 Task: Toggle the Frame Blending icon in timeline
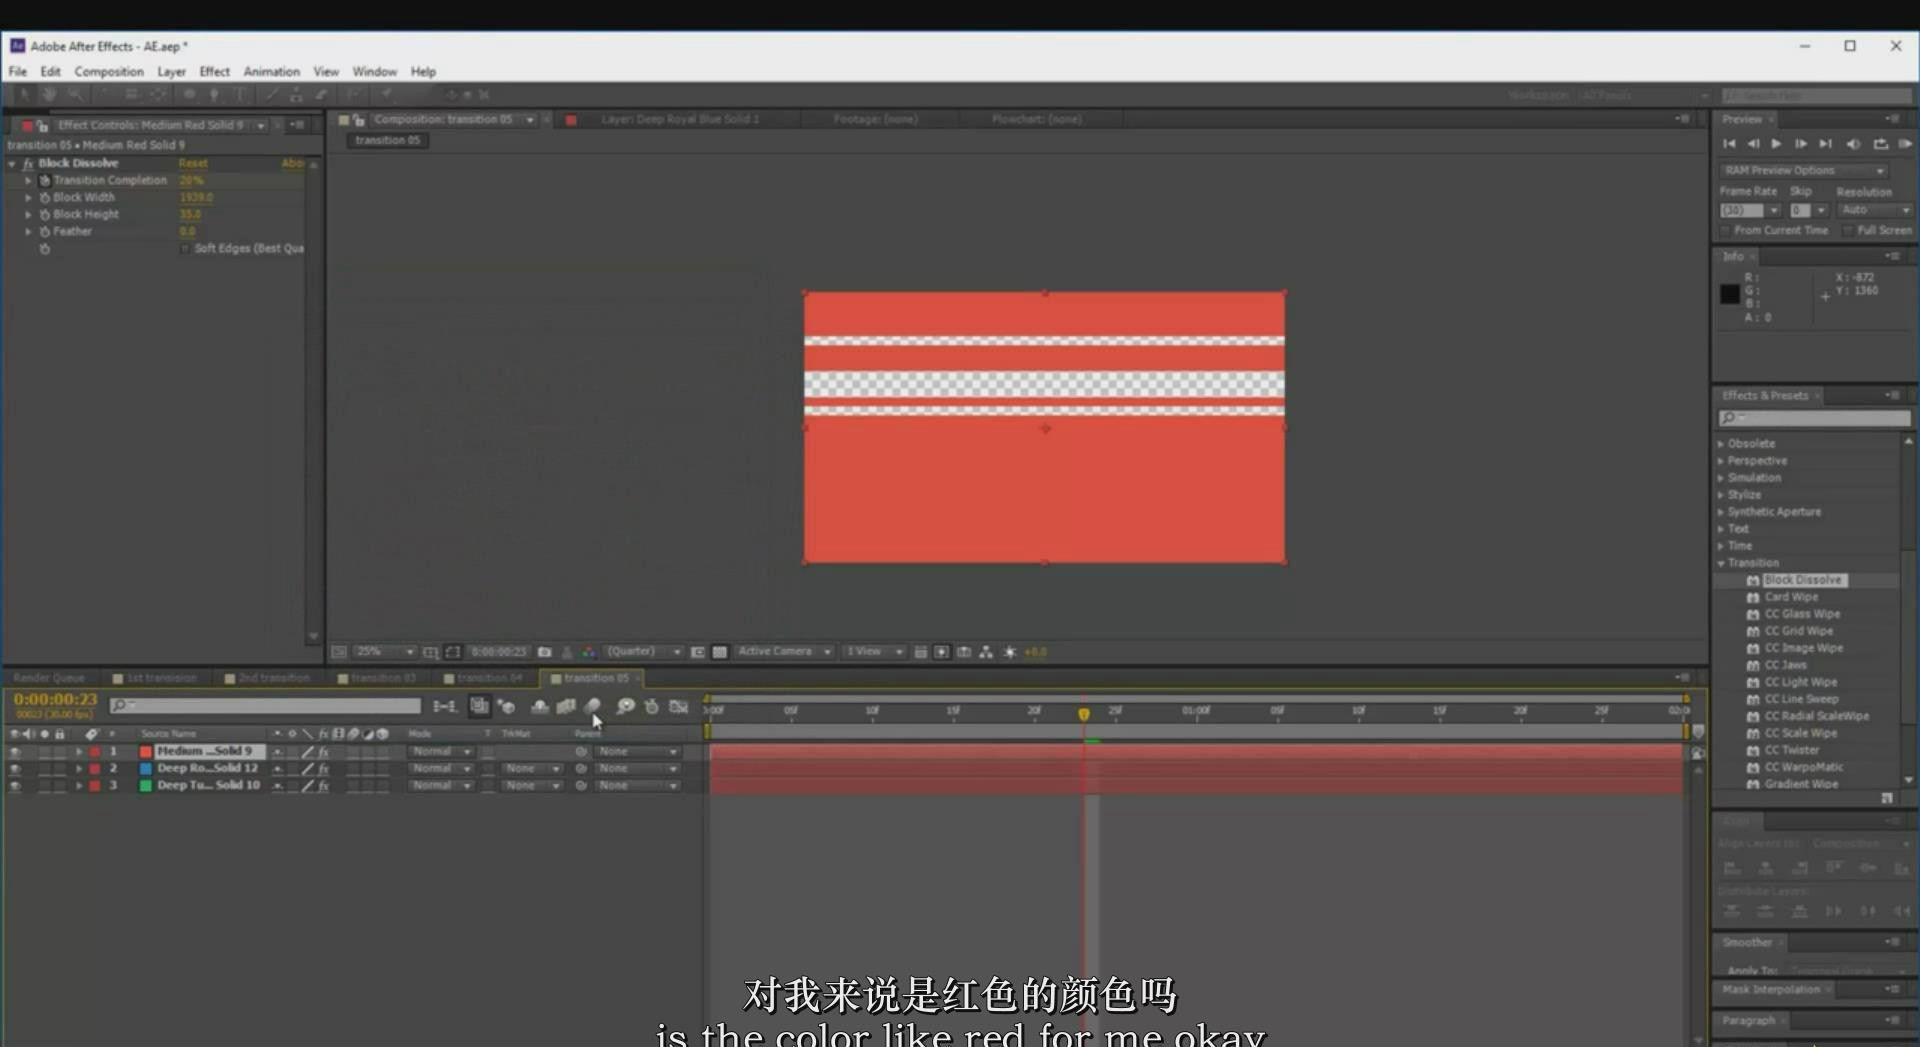(x=566, y=706)
